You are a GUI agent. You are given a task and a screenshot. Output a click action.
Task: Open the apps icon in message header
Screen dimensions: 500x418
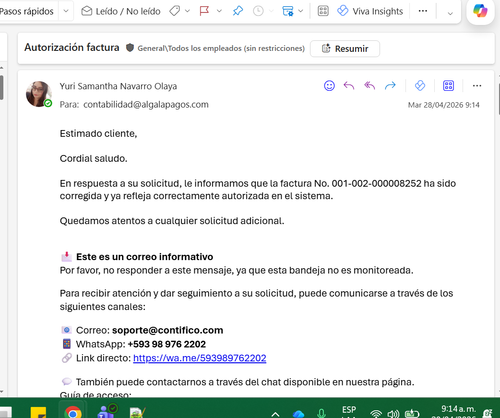448,86
